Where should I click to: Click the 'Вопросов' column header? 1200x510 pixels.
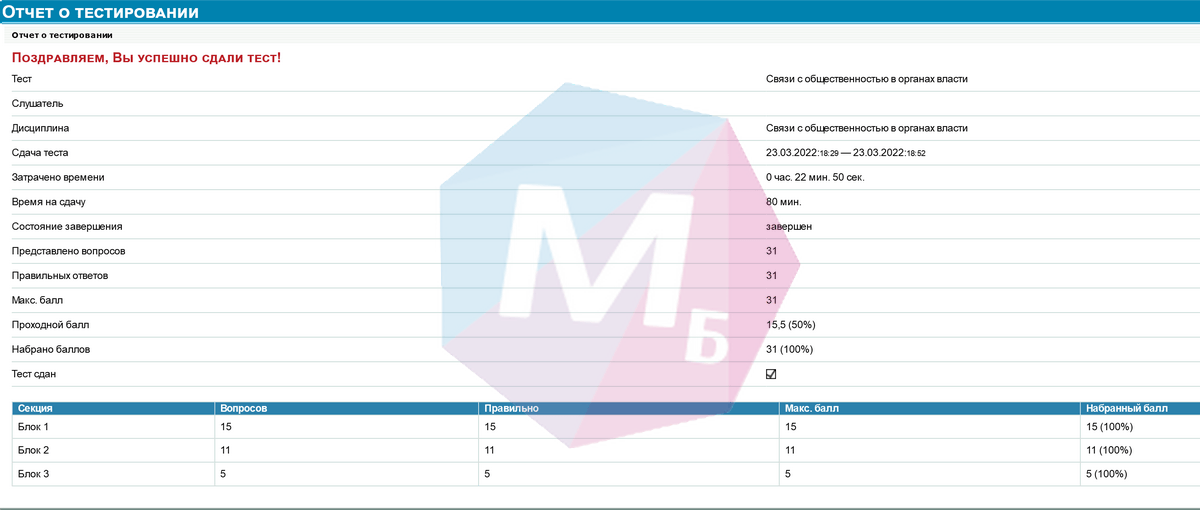(x=243, y=409)
